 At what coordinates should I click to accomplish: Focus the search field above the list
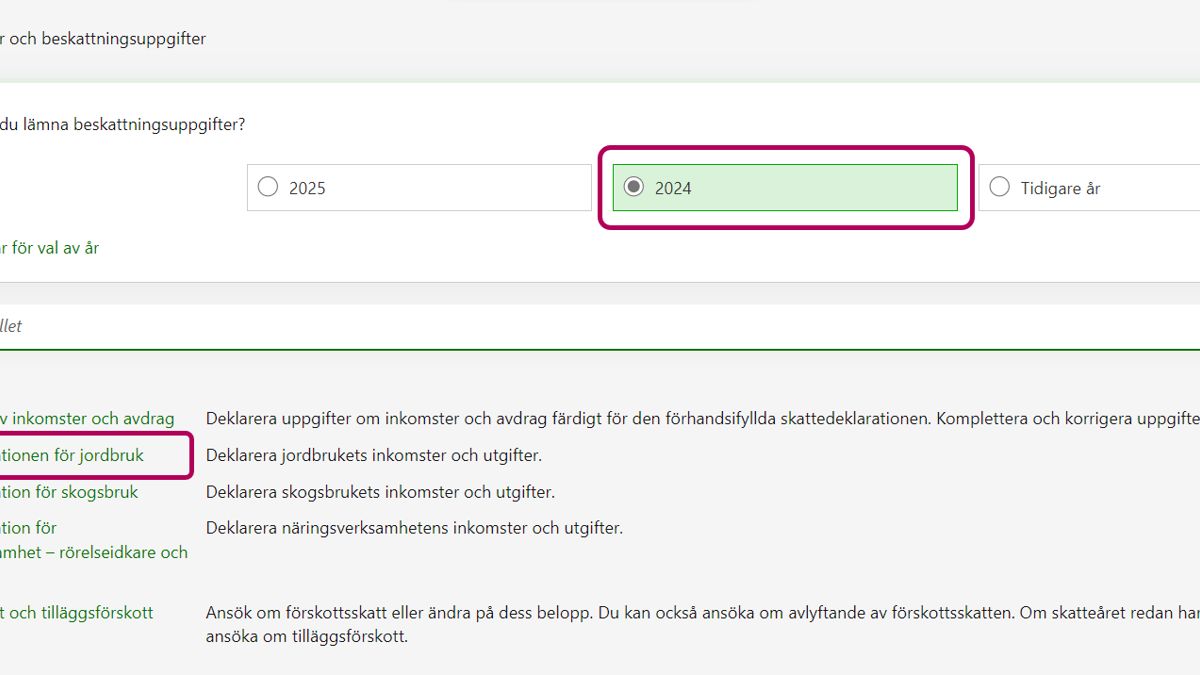(x=600, y=326)
